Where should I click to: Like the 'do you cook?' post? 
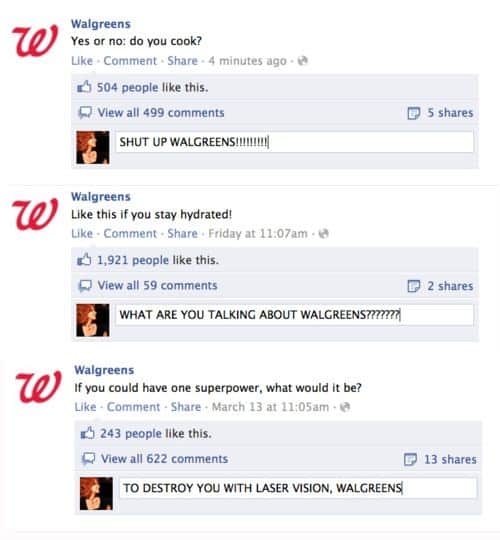[82, 61]
